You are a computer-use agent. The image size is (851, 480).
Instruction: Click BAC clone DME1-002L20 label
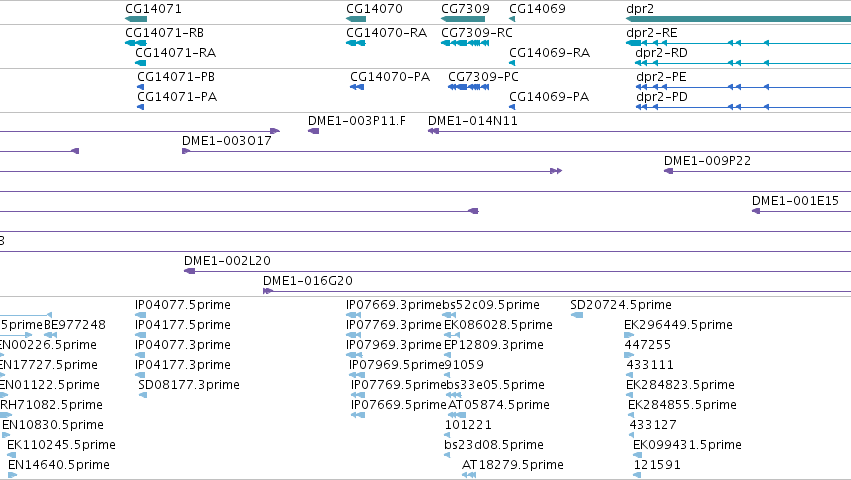(x=227, y=261)
